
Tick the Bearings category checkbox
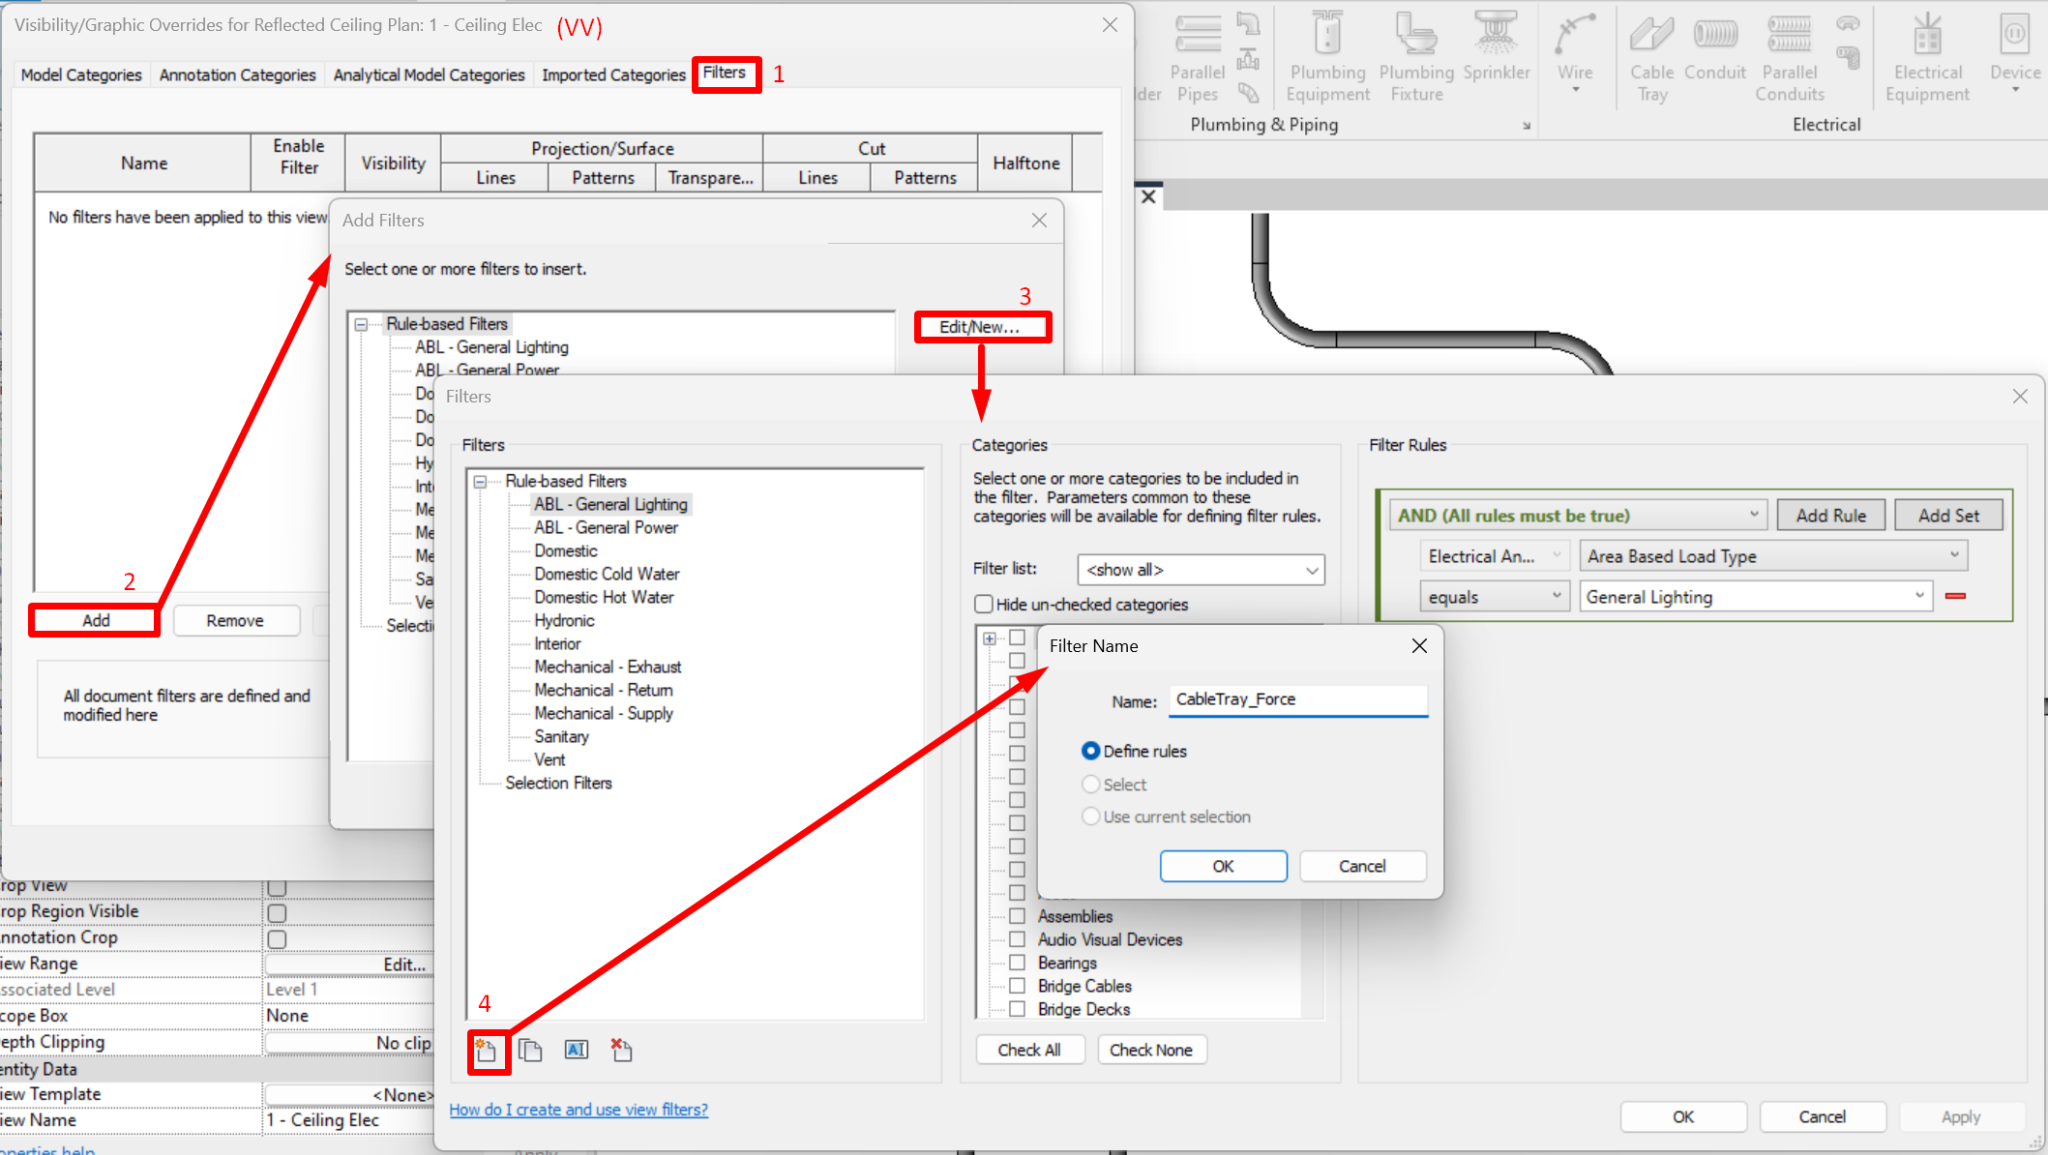[x=1017, y=962]
